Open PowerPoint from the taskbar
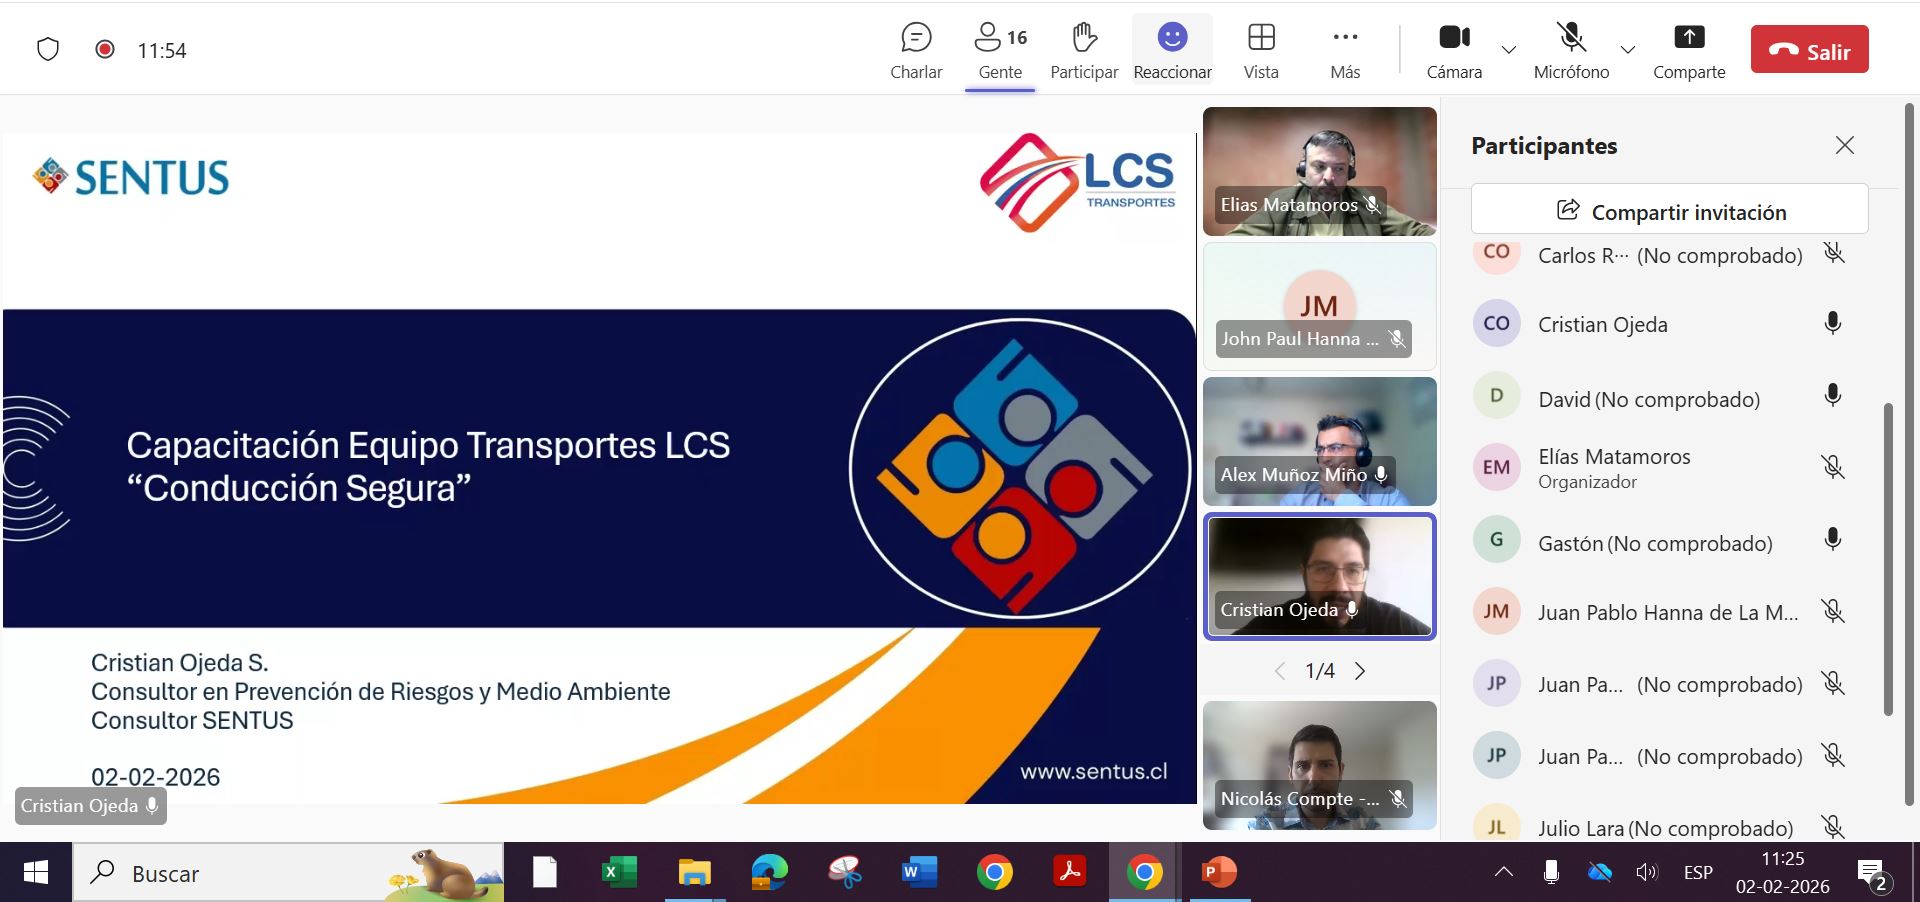1920x902 pixels. [1216, 872]
